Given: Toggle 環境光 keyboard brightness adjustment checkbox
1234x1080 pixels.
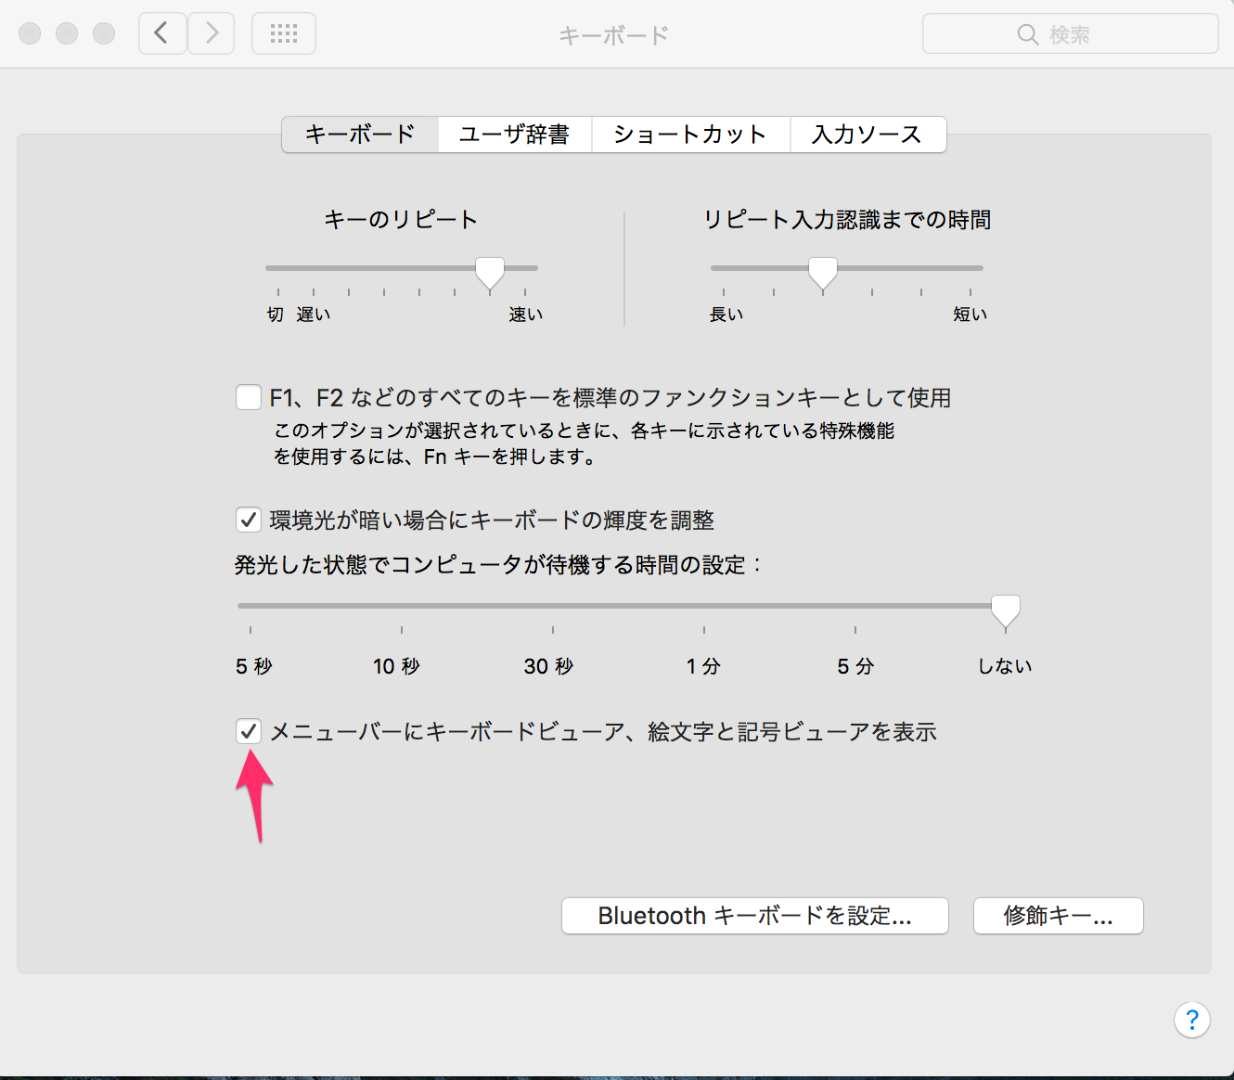Looking at the screenshot, I should 248,520.
